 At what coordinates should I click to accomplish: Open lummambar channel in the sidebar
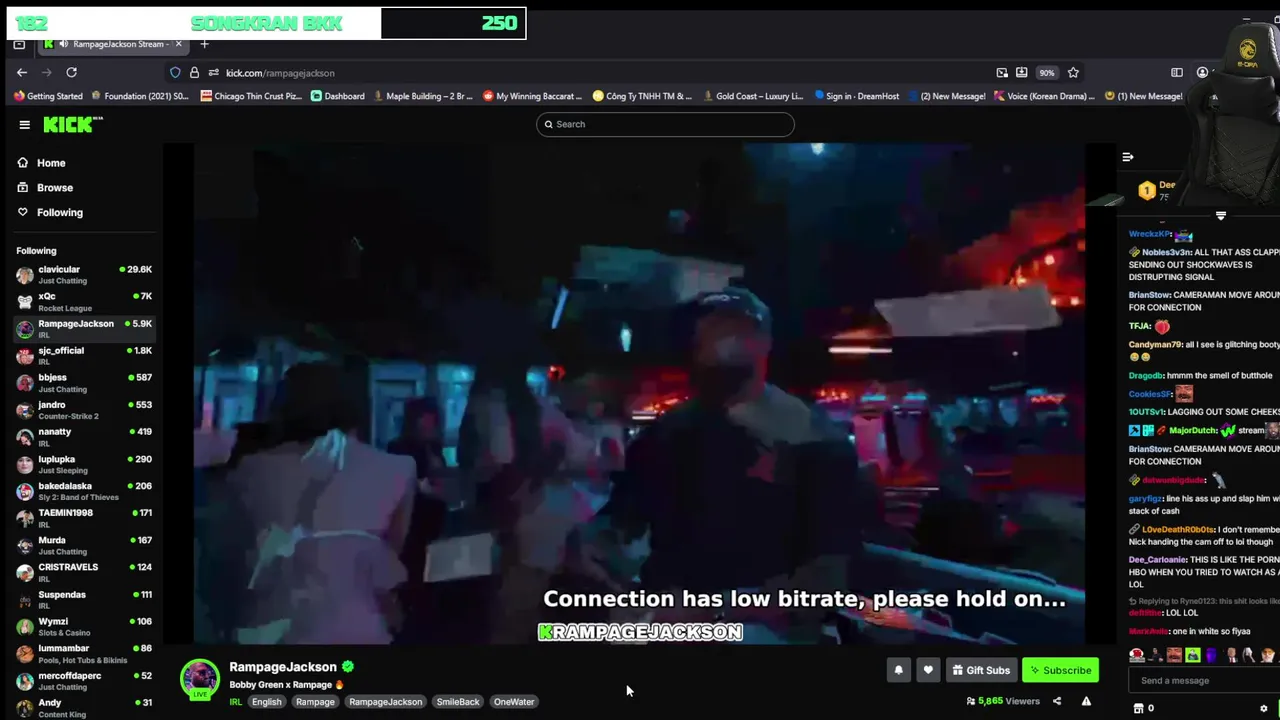pyautogui.click(x=84, y=654)
